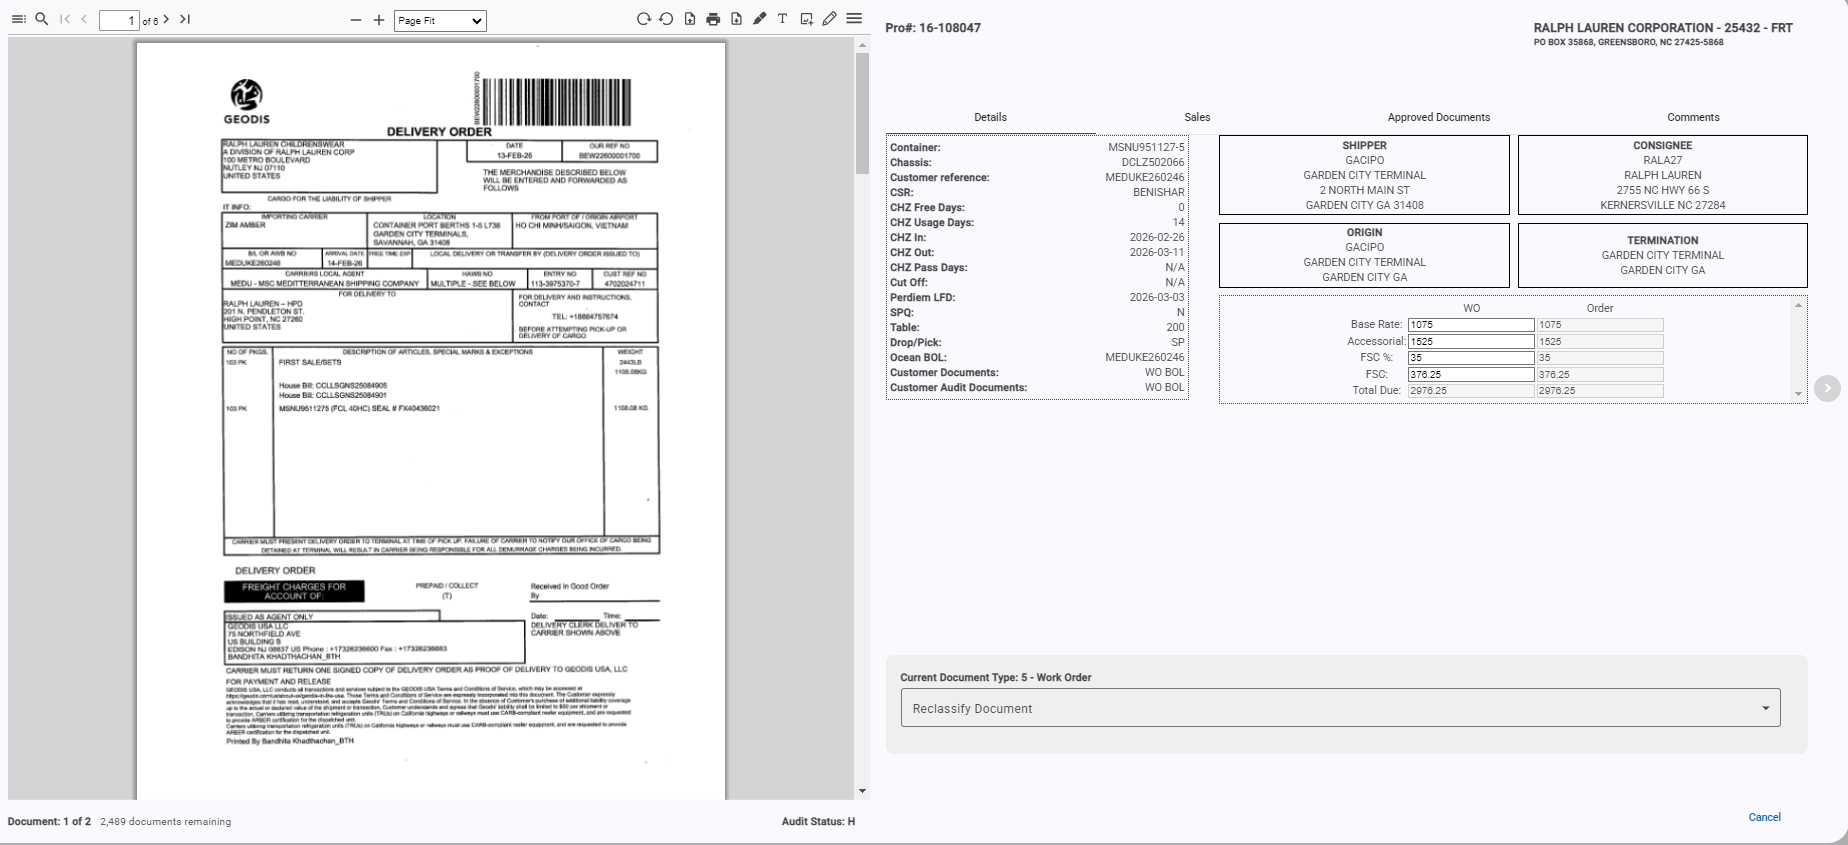Jump to the last page
The height and width of the screenshot is (845, 1848).
tap(185, 19)
